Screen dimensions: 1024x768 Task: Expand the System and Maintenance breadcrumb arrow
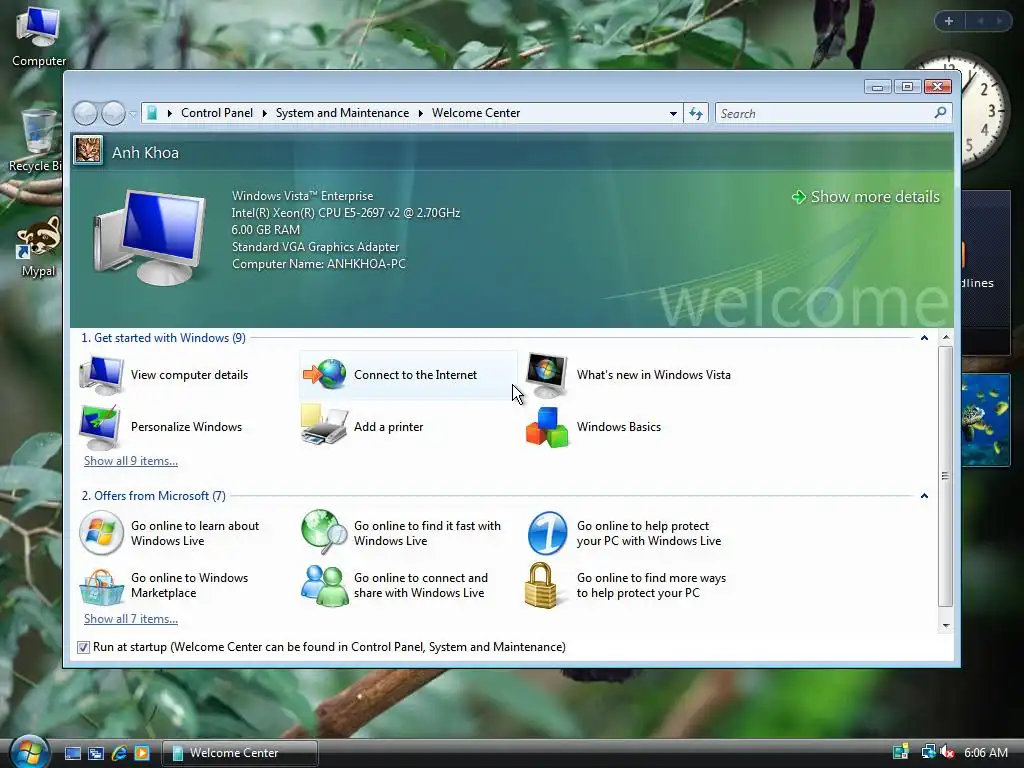(x=421, y=114)
